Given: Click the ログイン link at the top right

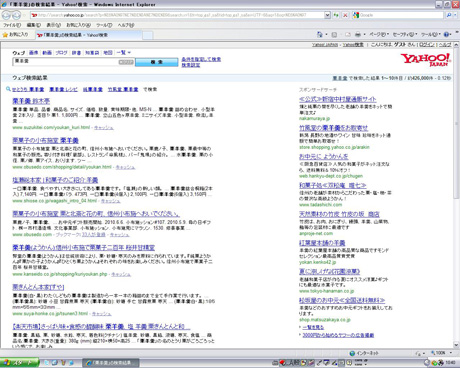Looking at the screenshot, I should [427, 45].
